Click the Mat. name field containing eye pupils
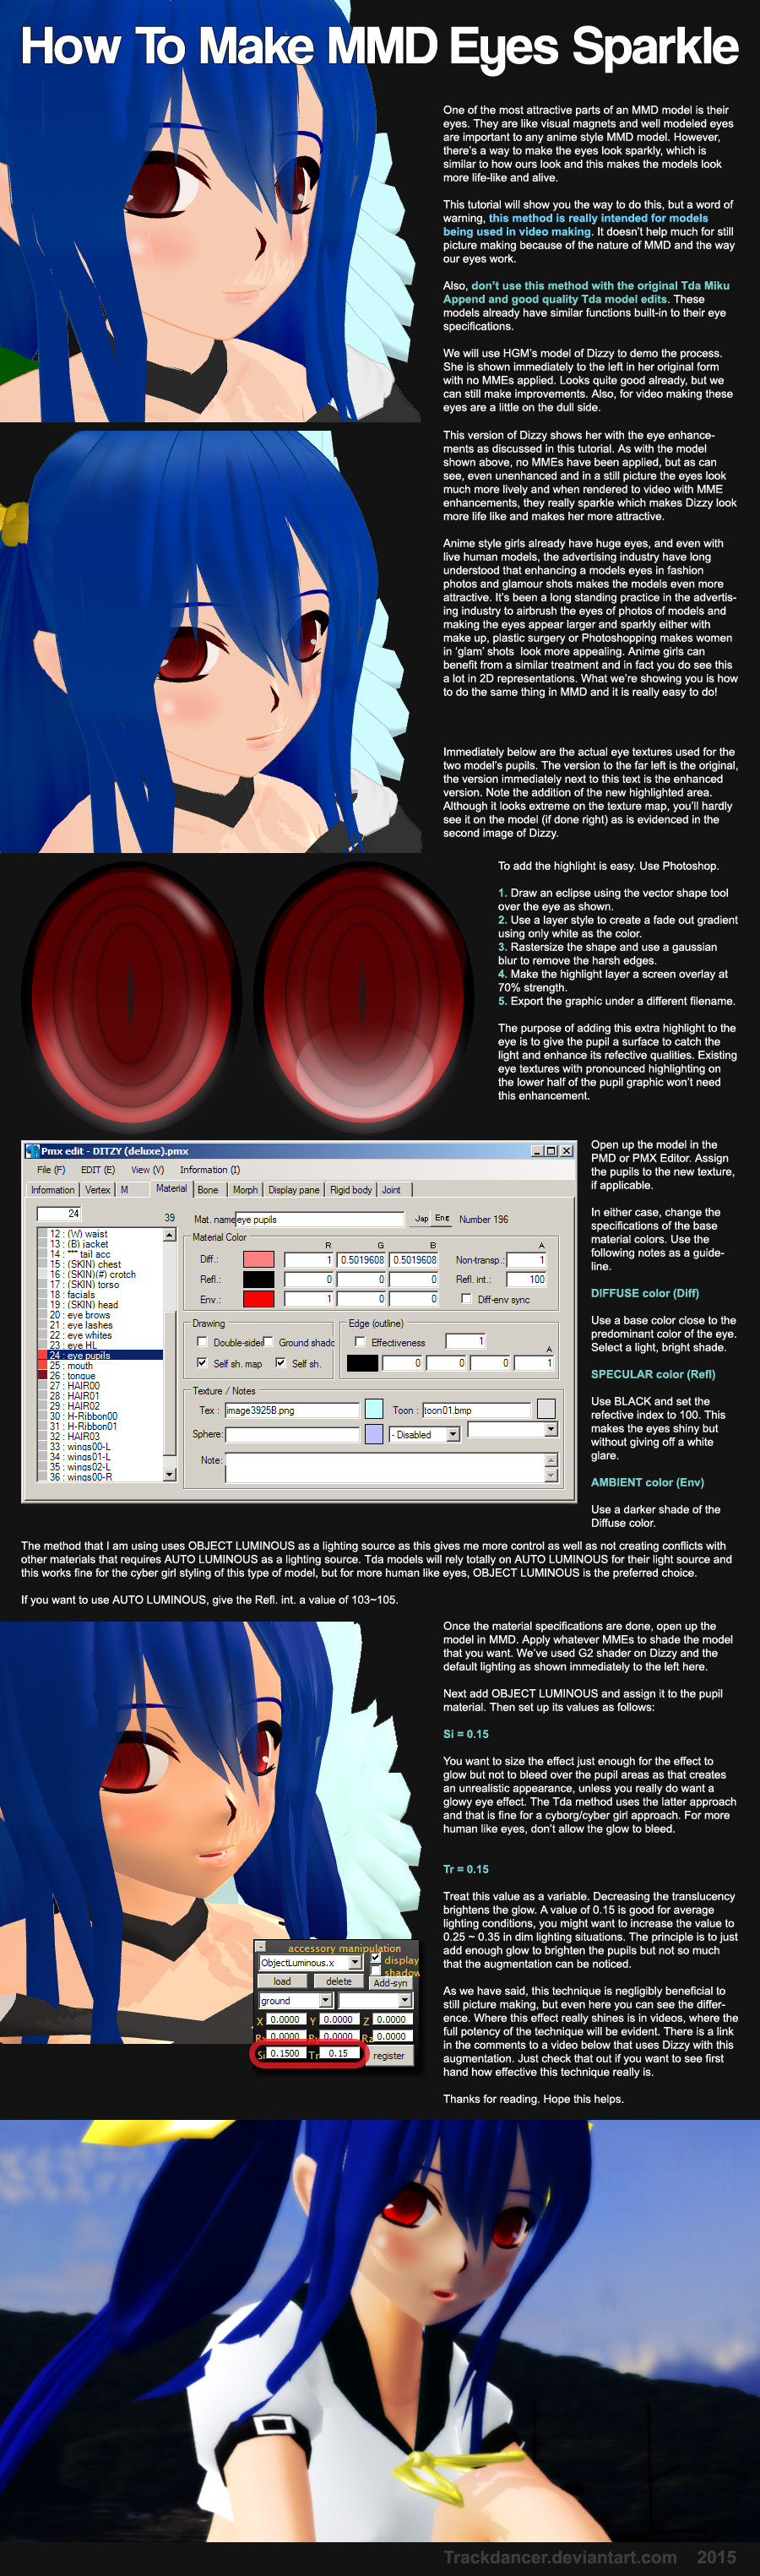This screenshot has width=760, height=2576. click(x=319, y=1219)
